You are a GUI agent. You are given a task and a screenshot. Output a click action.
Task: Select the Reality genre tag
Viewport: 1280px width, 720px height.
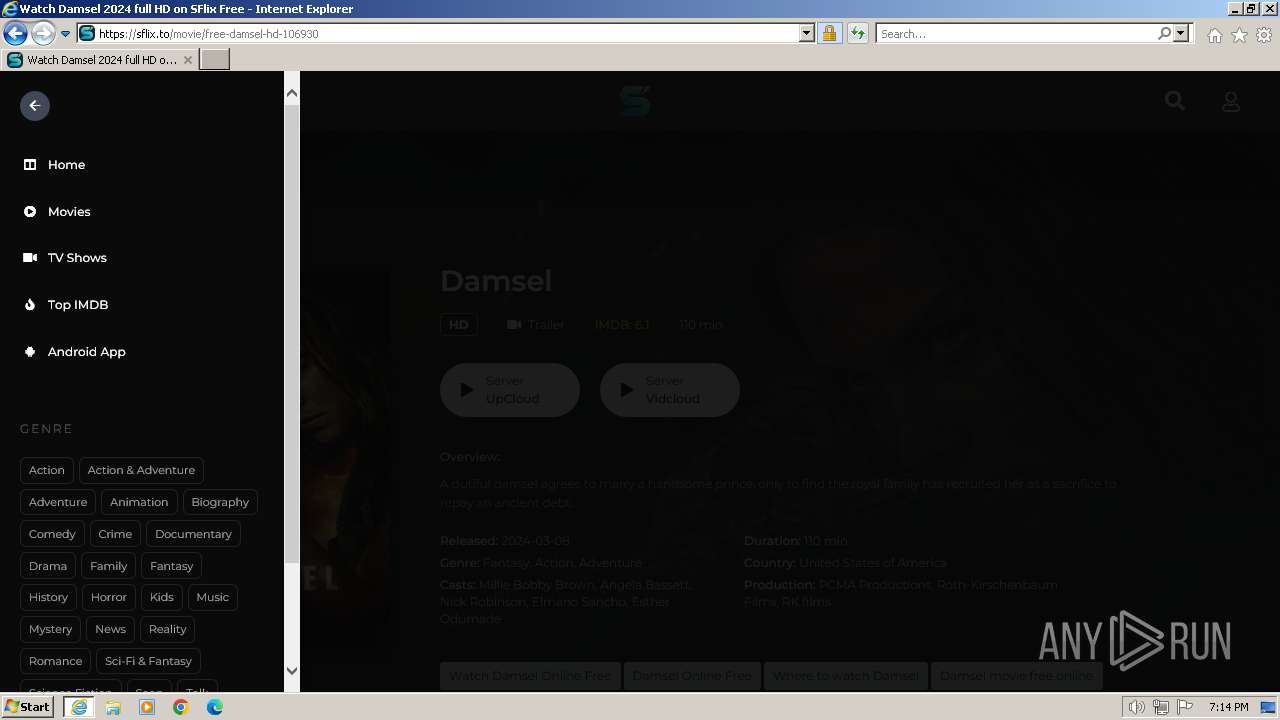tap(168, 629)
